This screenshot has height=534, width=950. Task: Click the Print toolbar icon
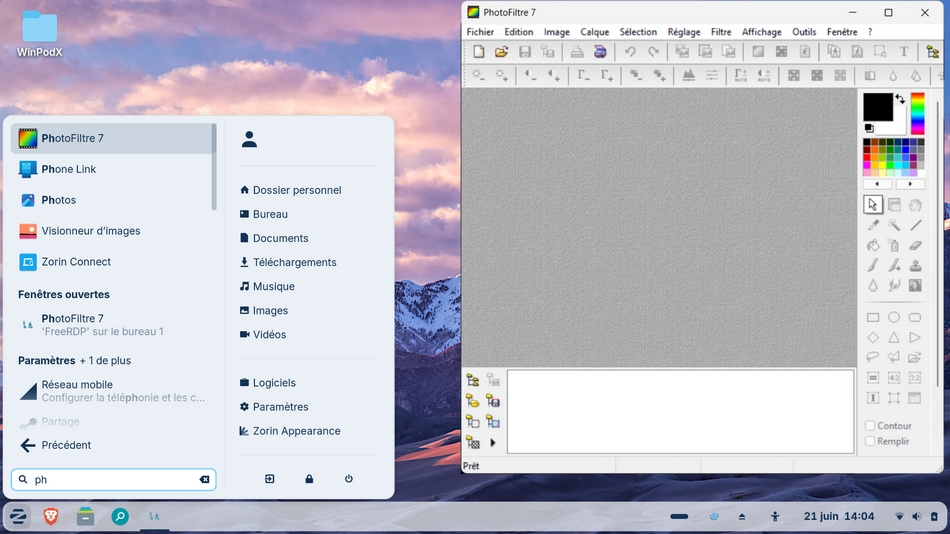(577, 52)
